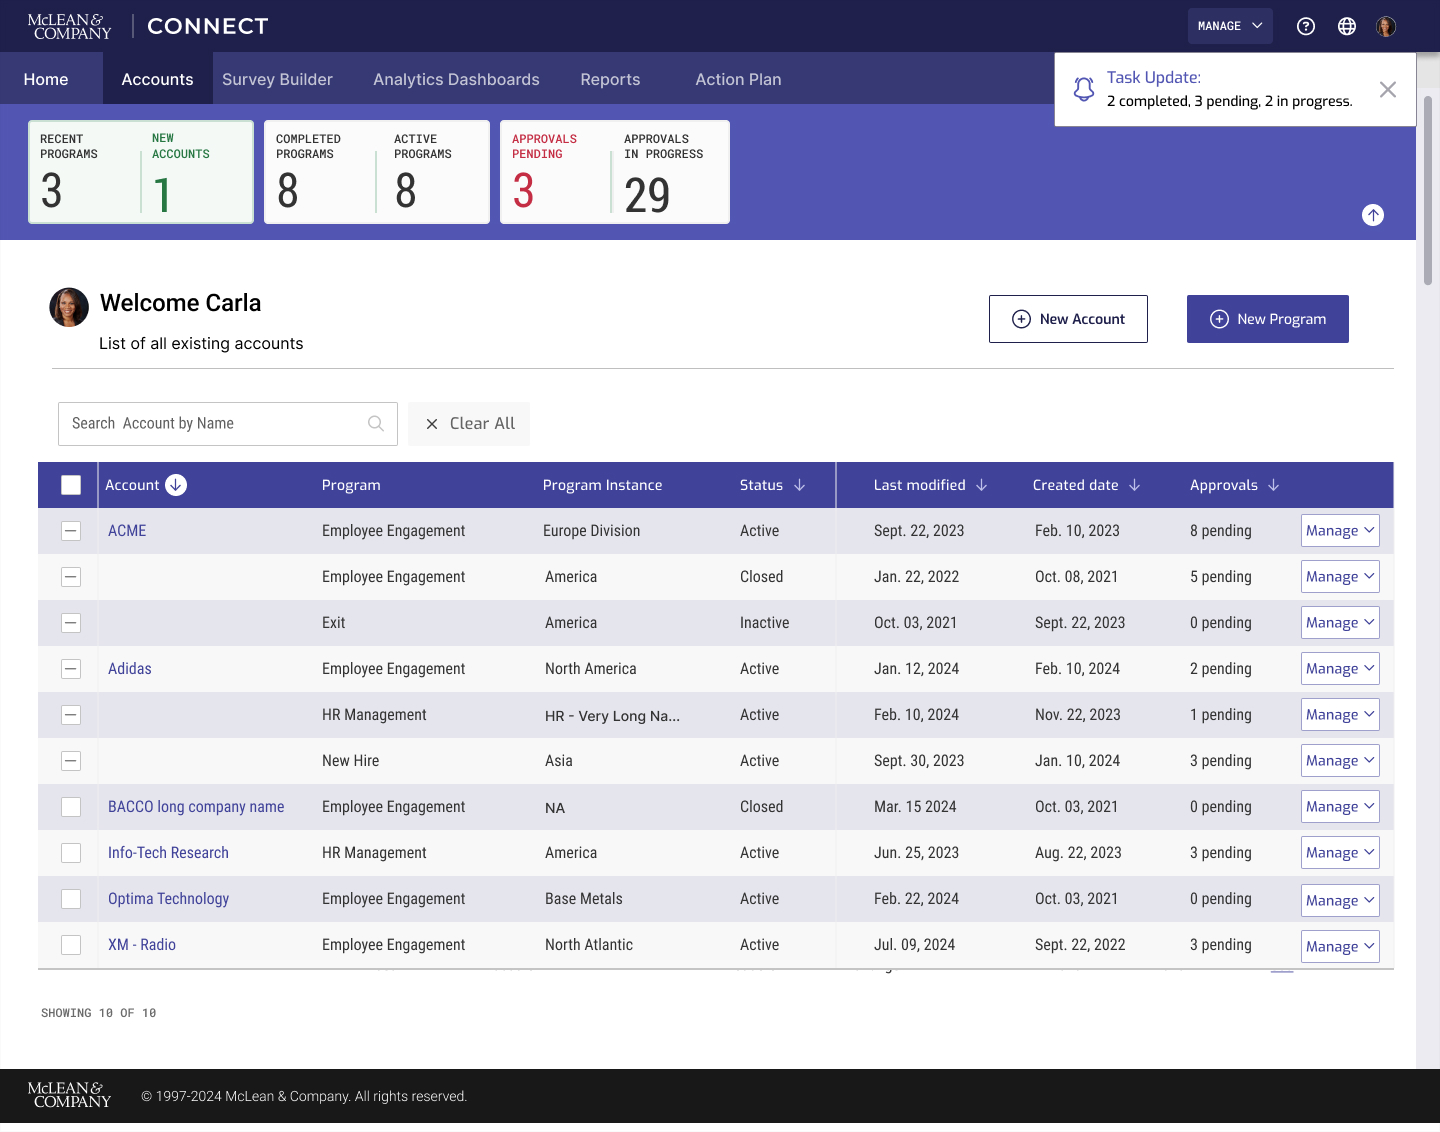The width and height of the screenshot is (1440, 1132).
Task: Toggle checkbox for ACME row
Action: click(71, 531)
